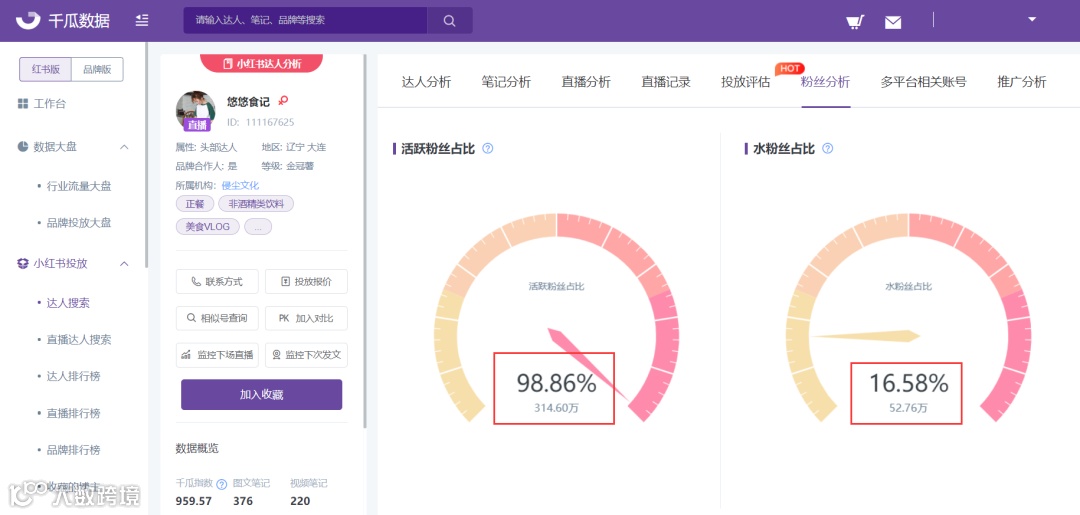Click help icon beside 水粉丝占比

(828, 149)
